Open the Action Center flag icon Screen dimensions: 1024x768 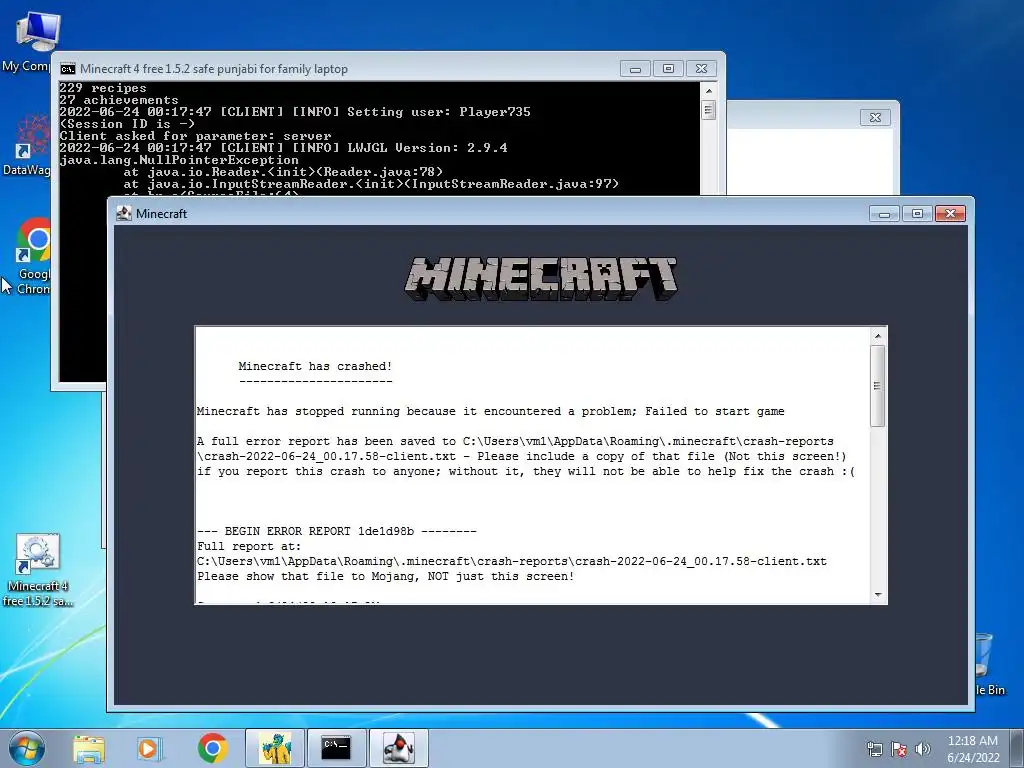(x=899, y=749)
